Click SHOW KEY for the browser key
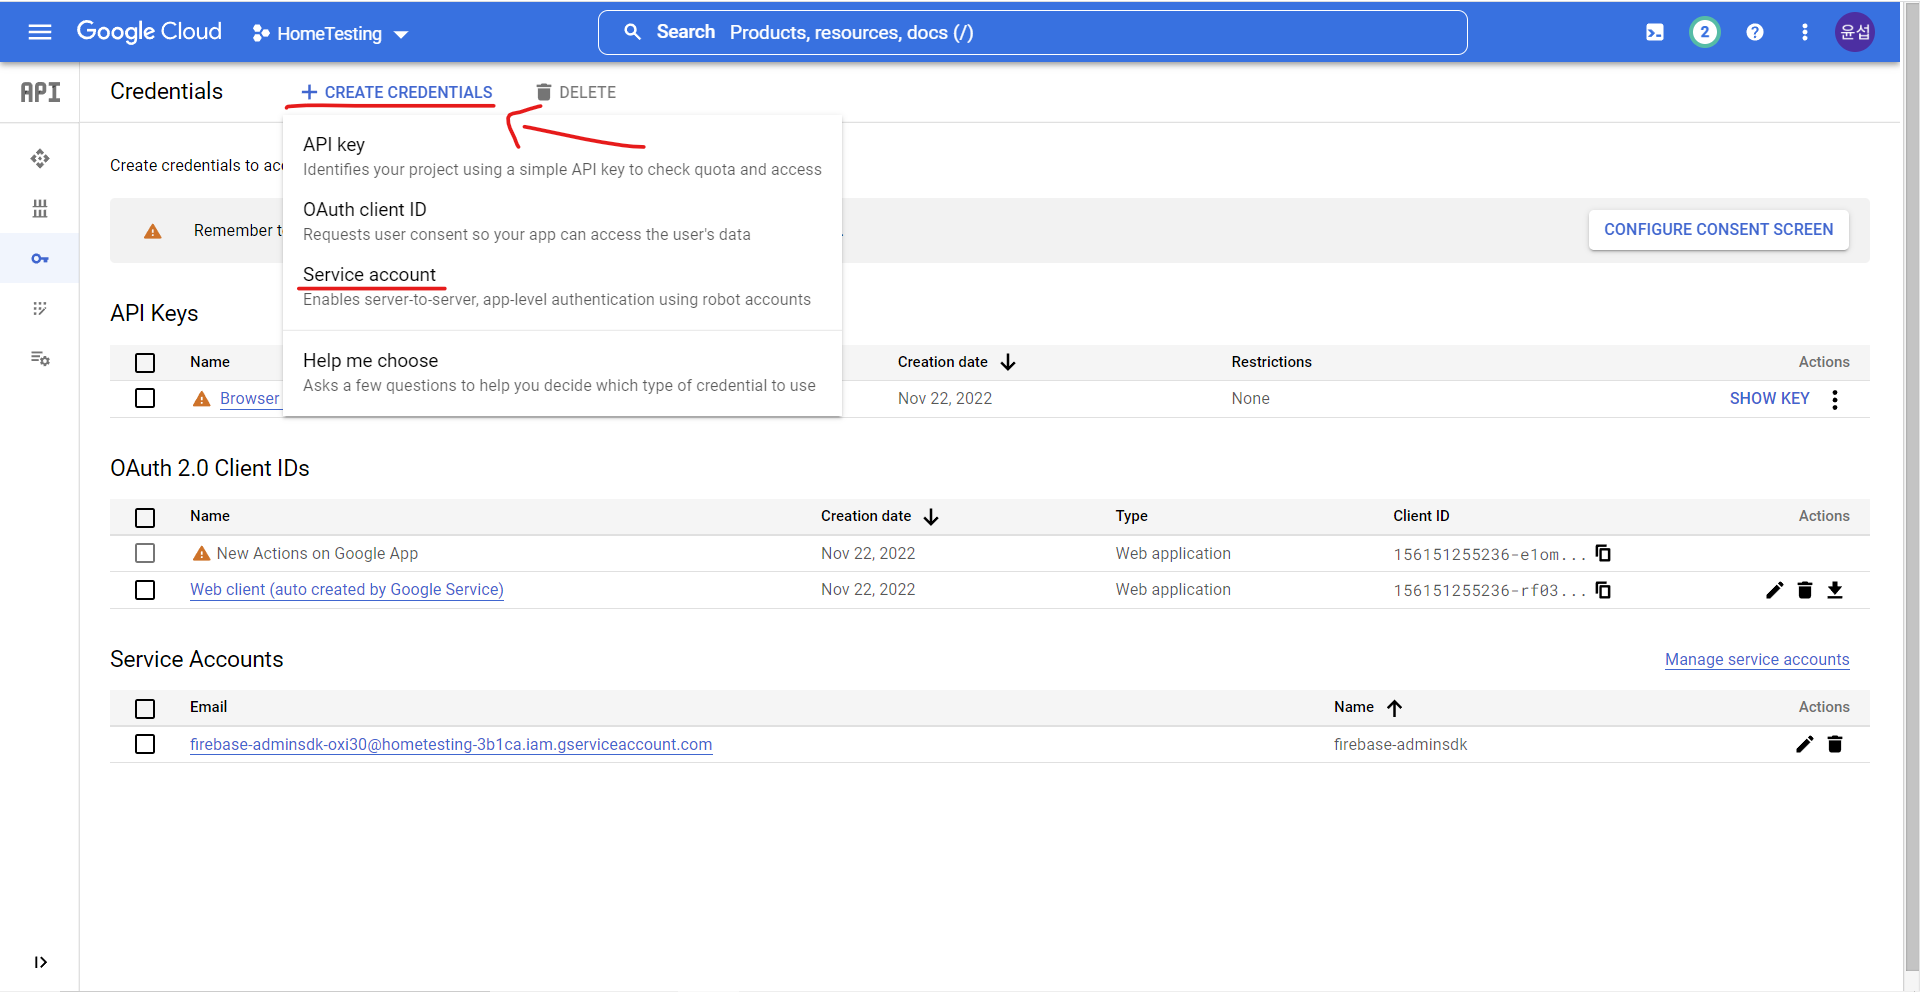This screenshot has width=1920, height=992. coord(1769,398)
